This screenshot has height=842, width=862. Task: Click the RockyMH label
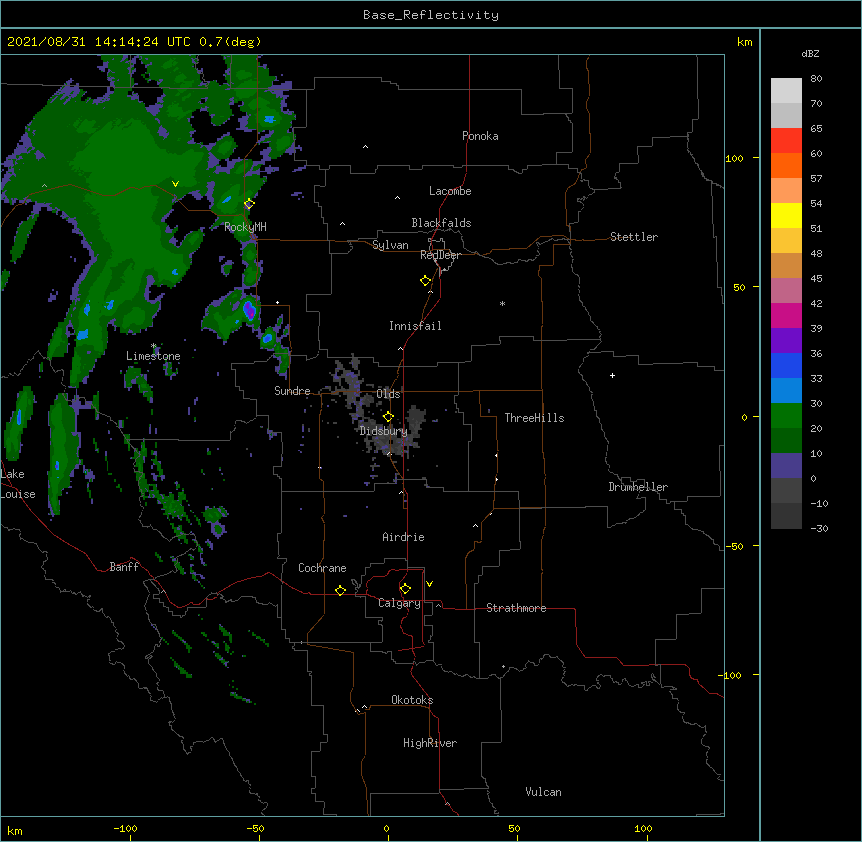pyautogui.click(x=245, y=227)
